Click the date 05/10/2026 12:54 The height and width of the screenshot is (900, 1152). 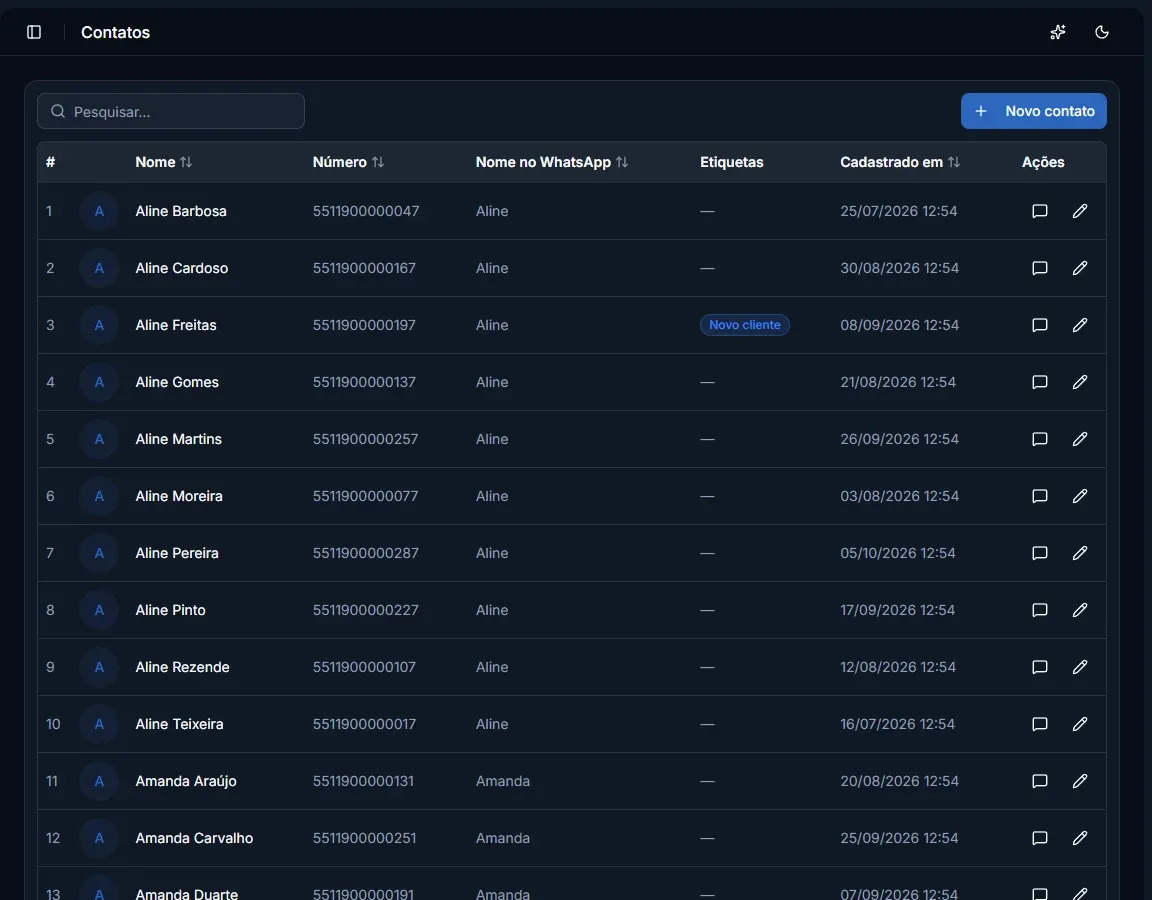[x=898, y=552]
